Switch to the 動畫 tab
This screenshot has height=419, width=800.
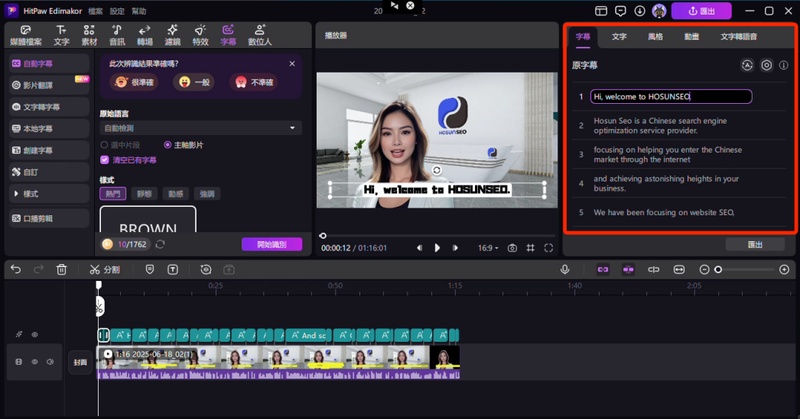(692, 36)
